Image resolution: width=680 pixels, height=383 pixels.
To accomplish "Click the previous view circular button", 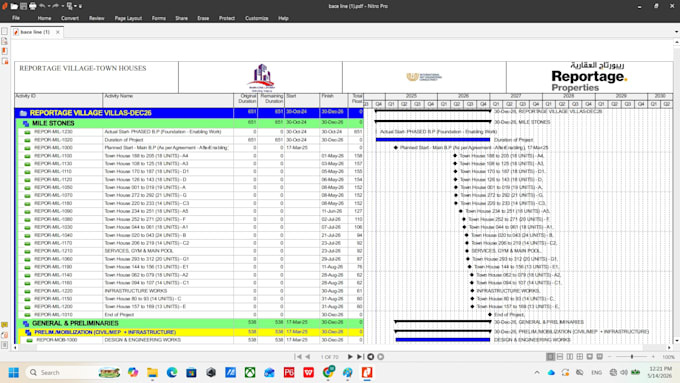I will click(370, 357).
